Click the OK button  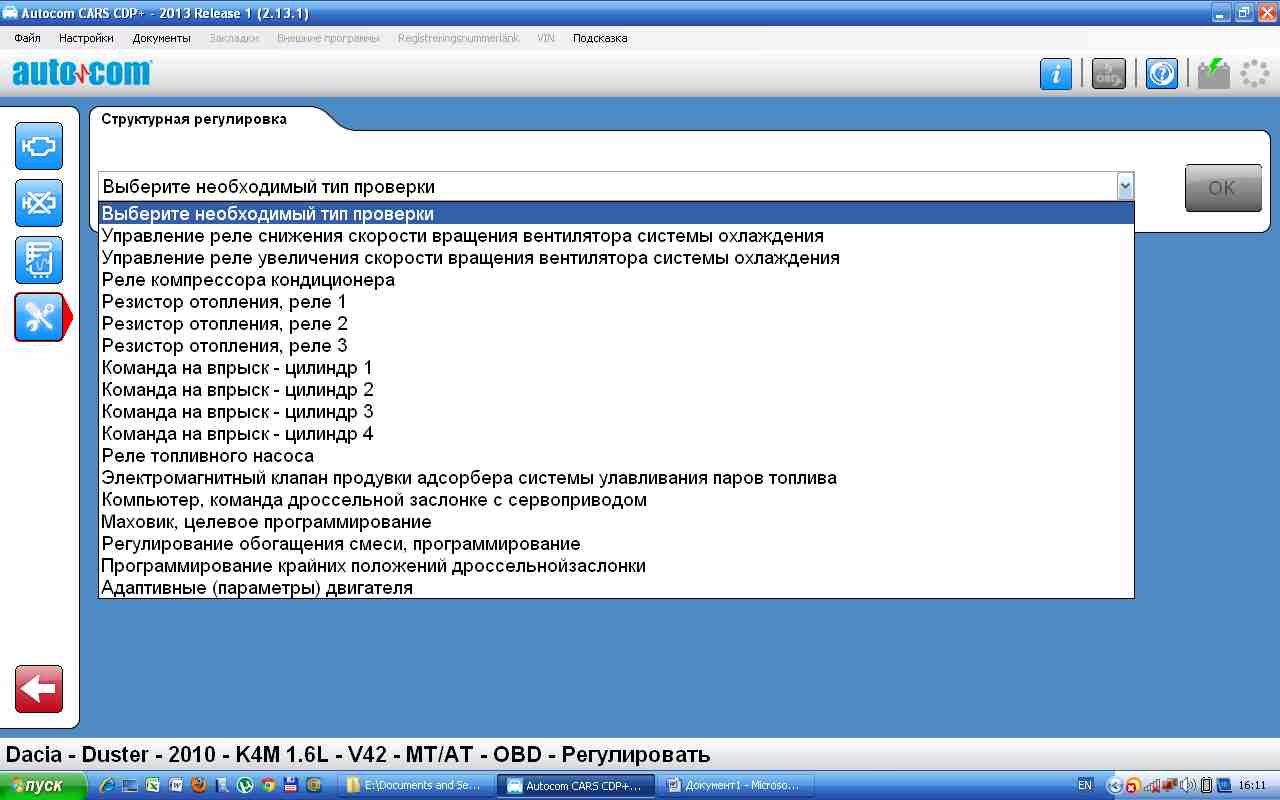click(x=1222, y=188)
